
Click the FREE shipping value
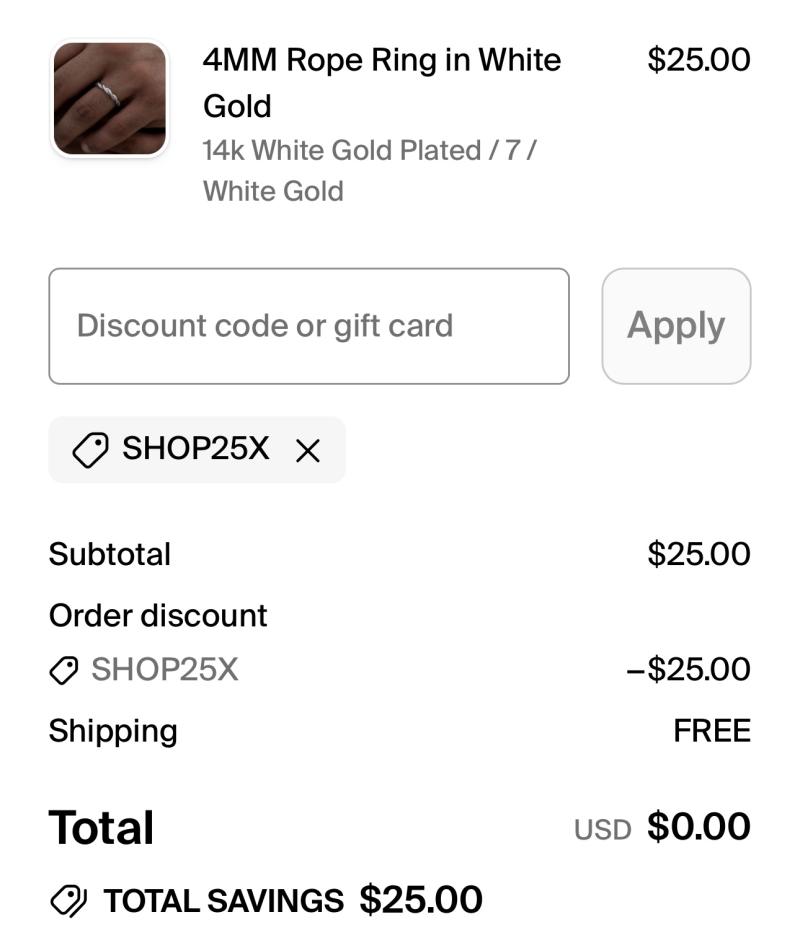coord(711,731)
